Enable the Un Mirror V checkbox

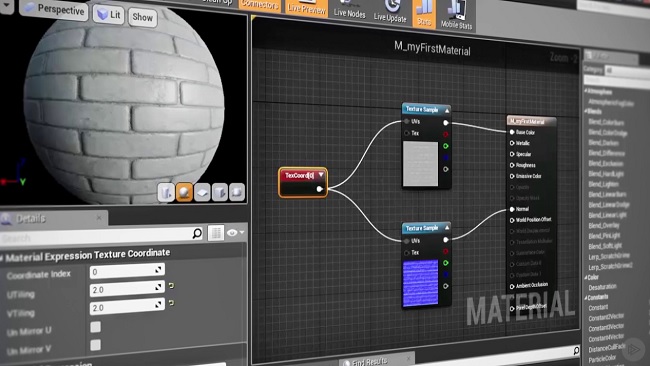pos(95,345)
